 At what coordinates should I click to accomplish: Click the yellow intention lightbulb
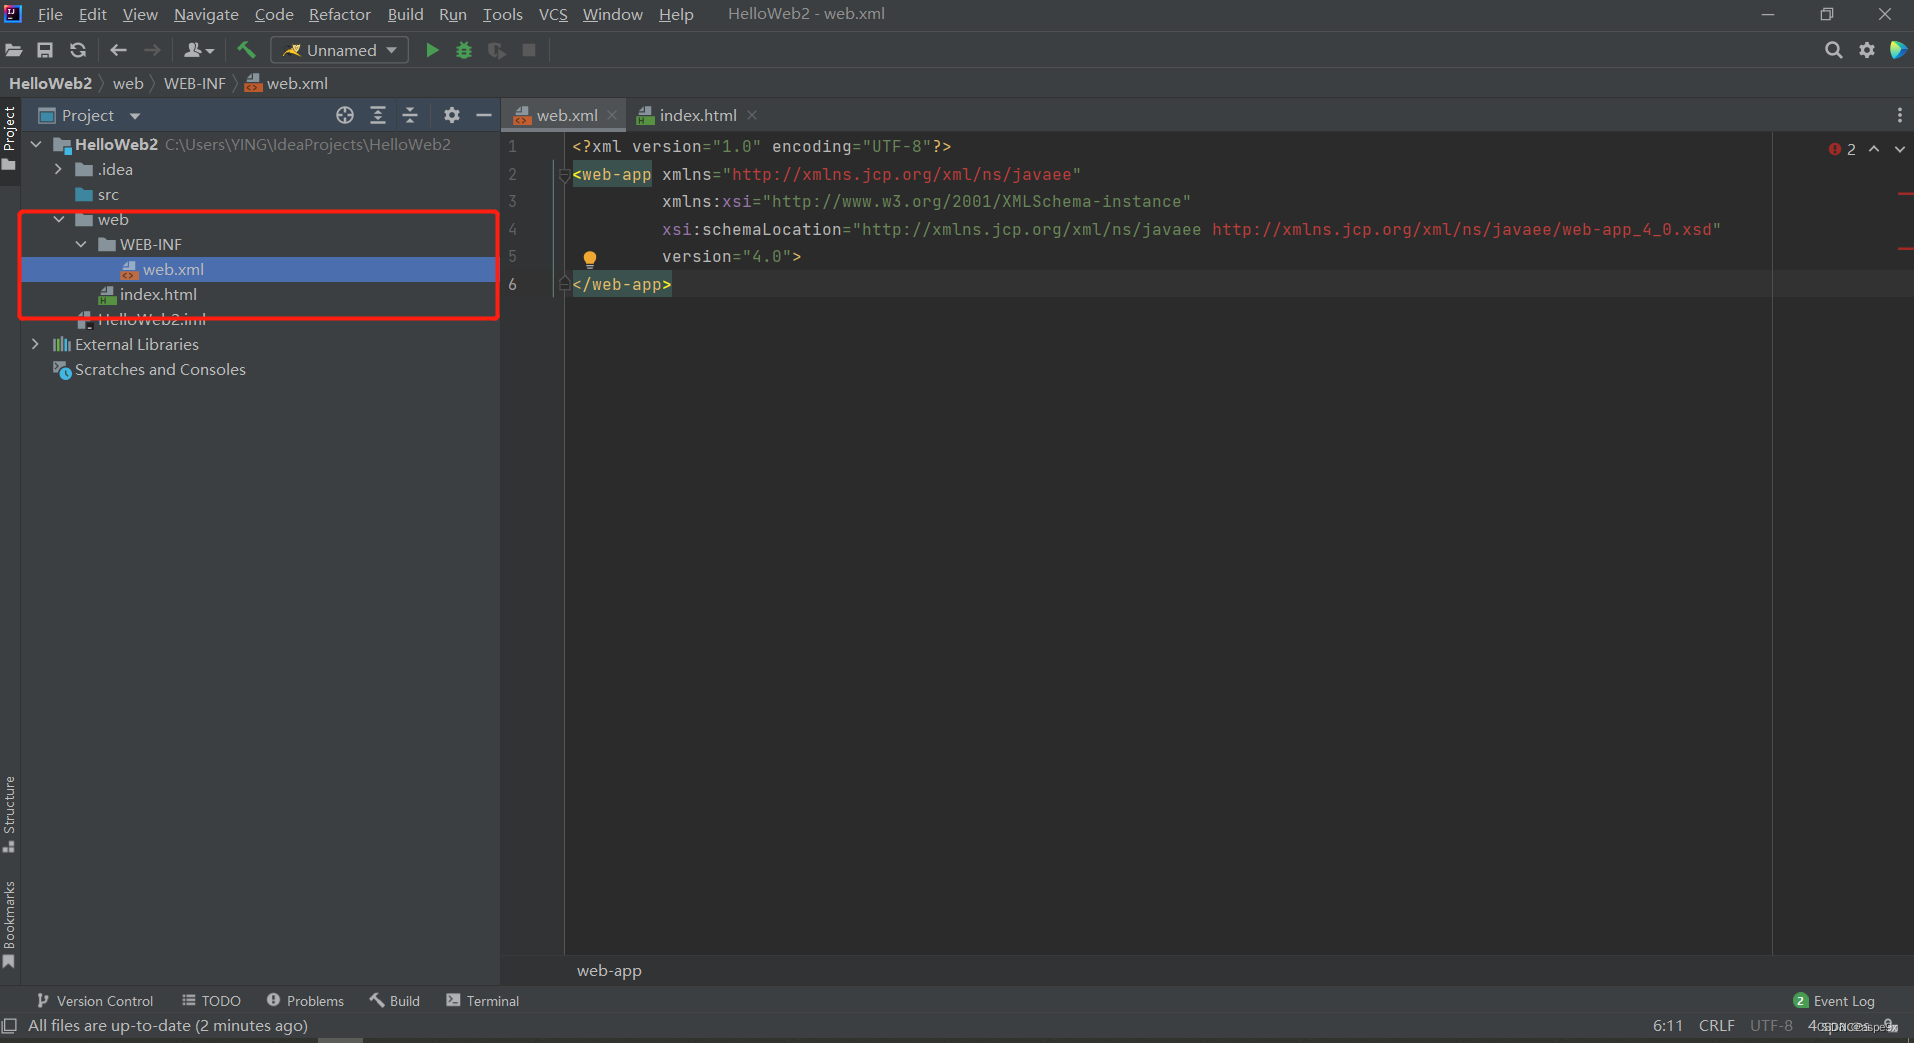tap(590, 259)
